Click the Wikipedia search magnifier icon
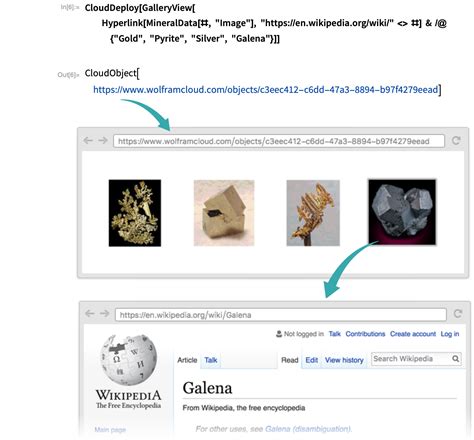 click(x=456, y=359)
